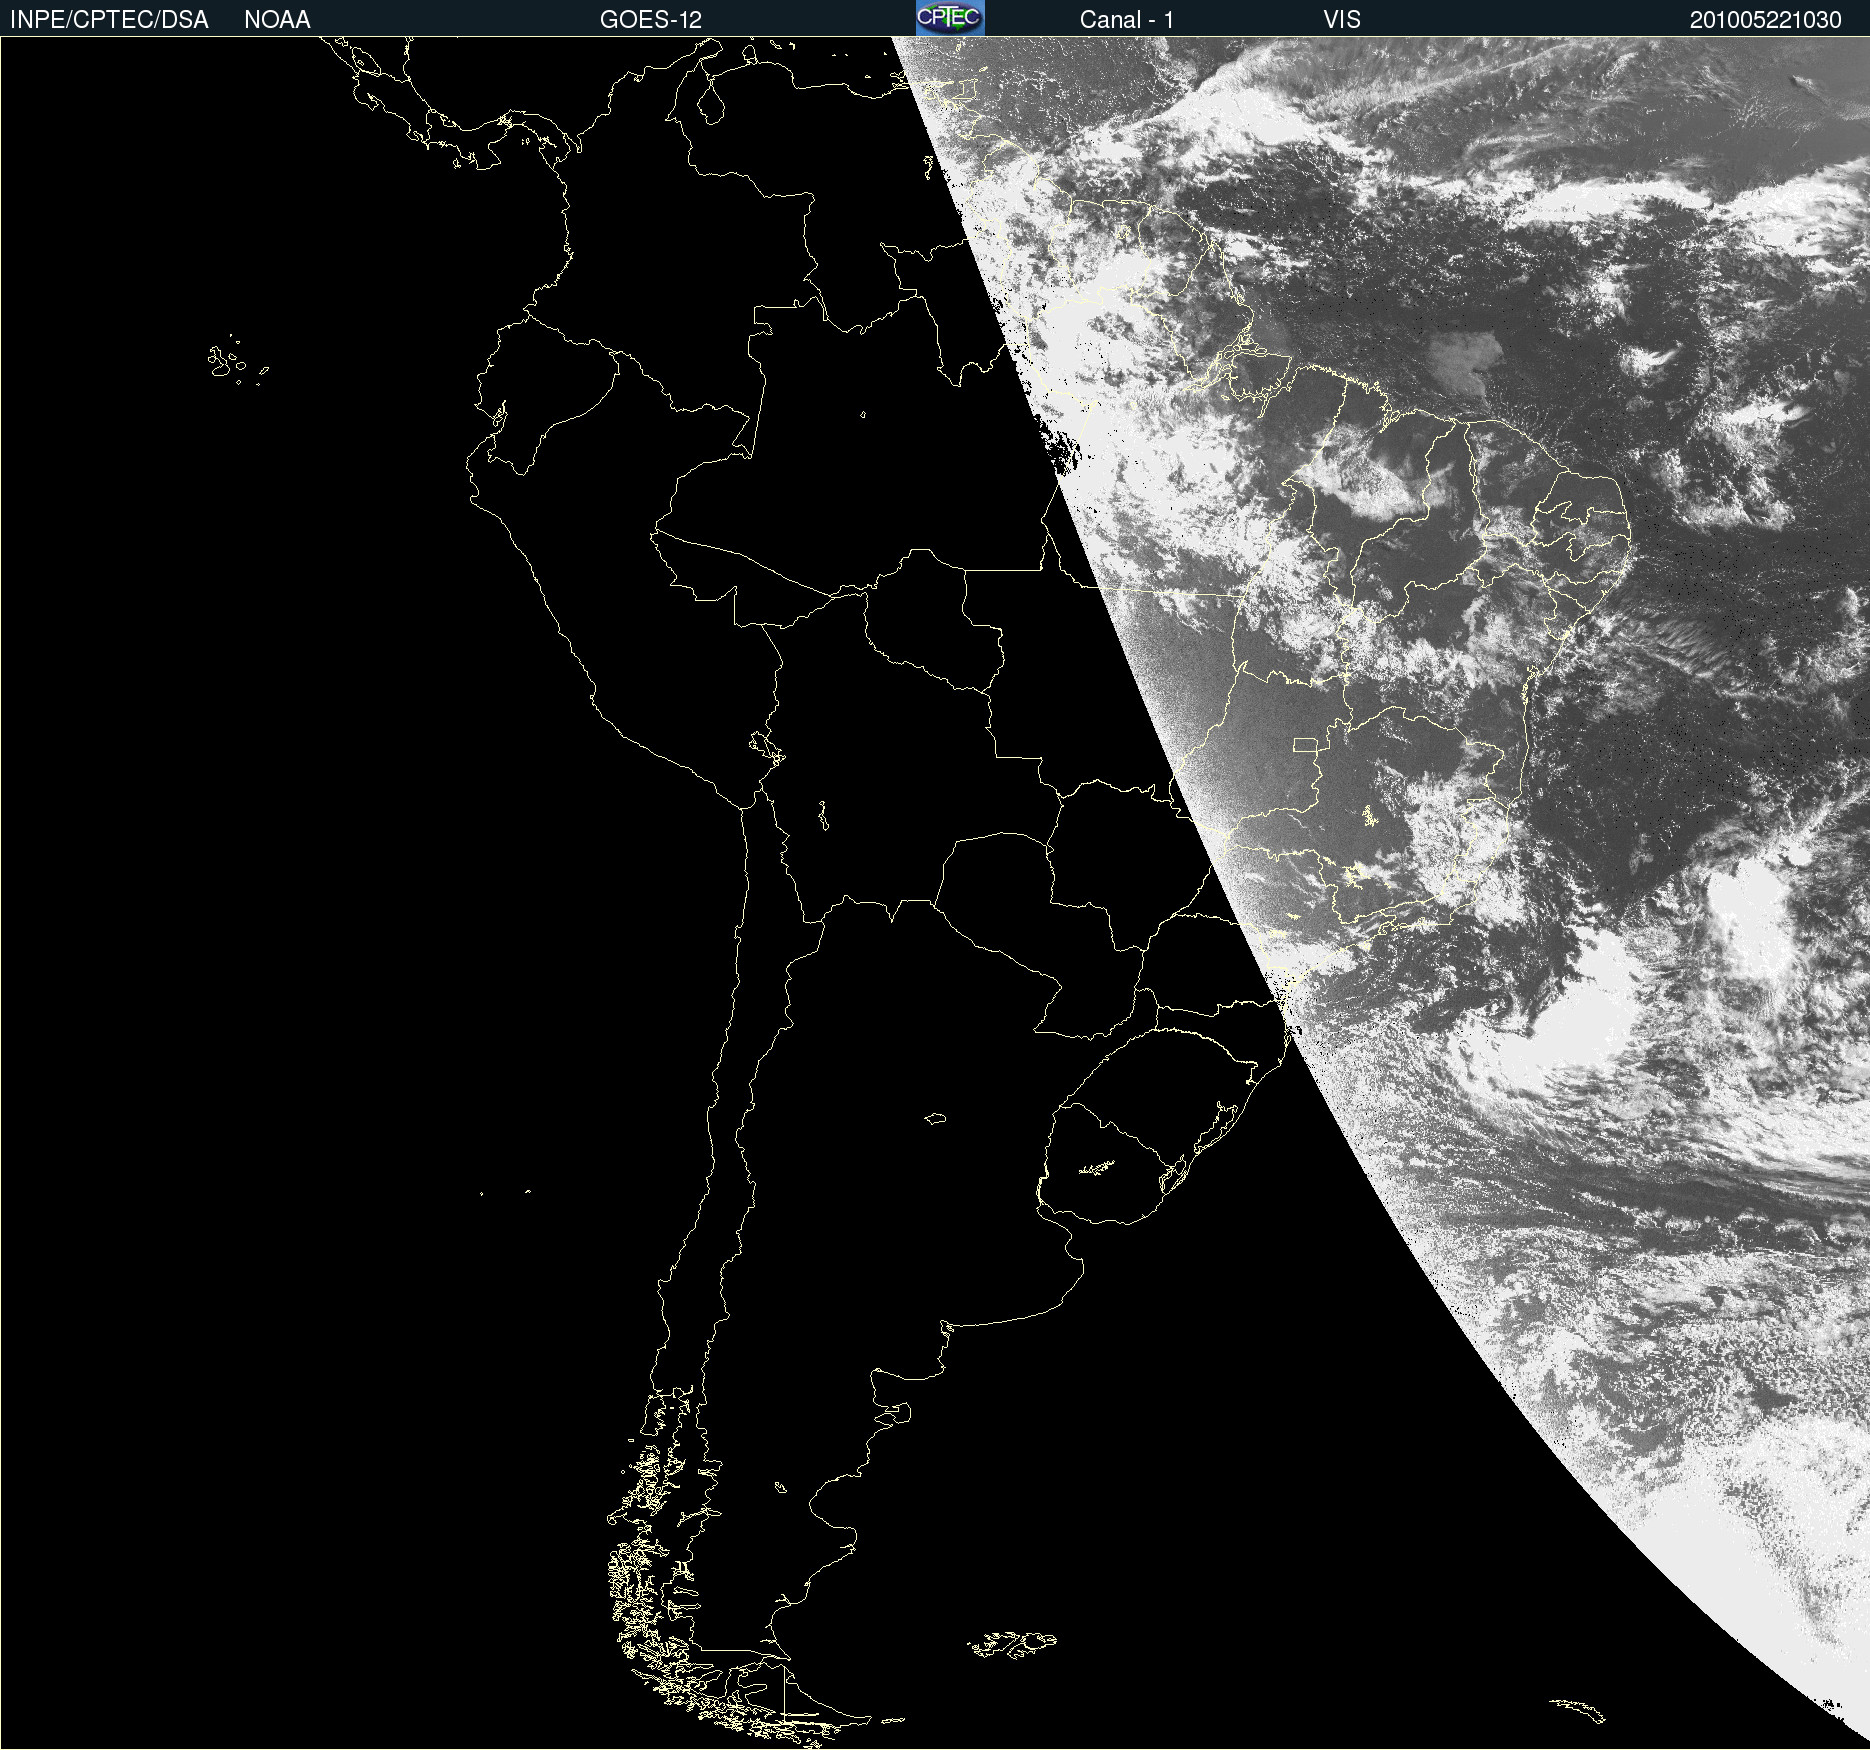Image resolution: width=1870 pixels, height=1750 pixels.
Task: Click the timestamp 201005221030
Action: (x=1765, y=20)
